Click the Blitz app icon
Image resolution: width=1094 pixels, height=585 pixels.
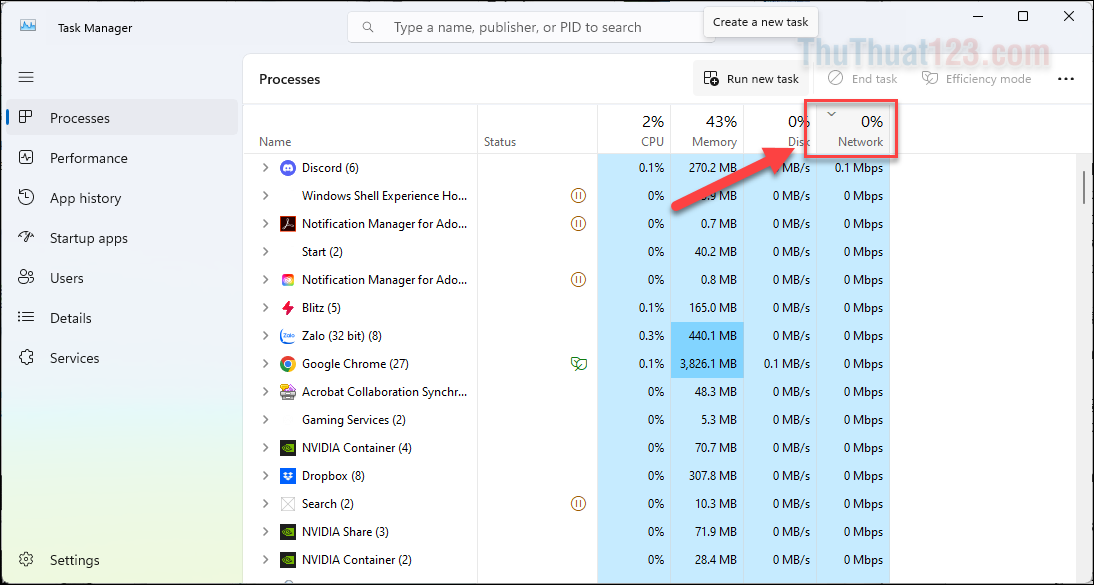287,308
